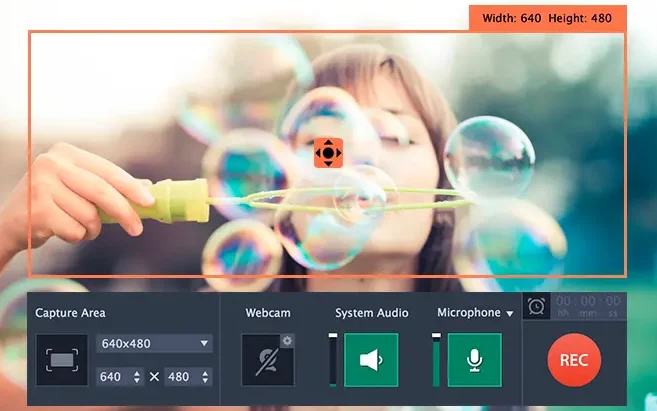Expand the Microphone device dropdown arrow
The width and height of the screenshot is (657, 411).
pyautogui.click(x=509, y=314)
